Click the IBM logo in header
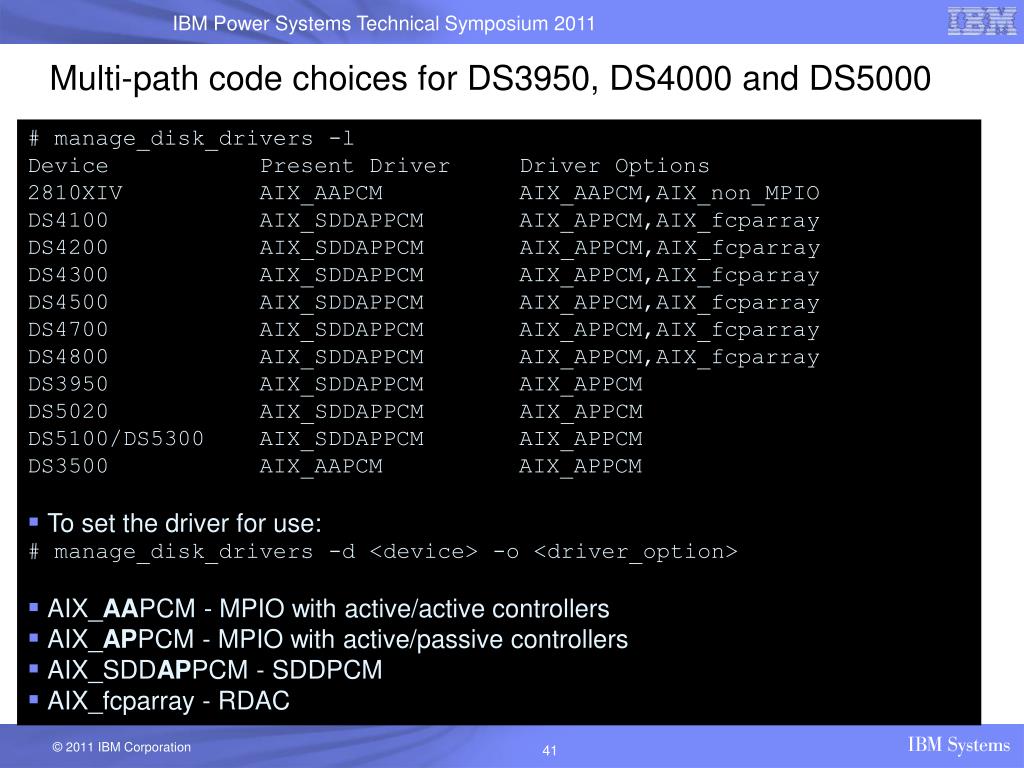The image size is (1024, 768). (982, 22)
